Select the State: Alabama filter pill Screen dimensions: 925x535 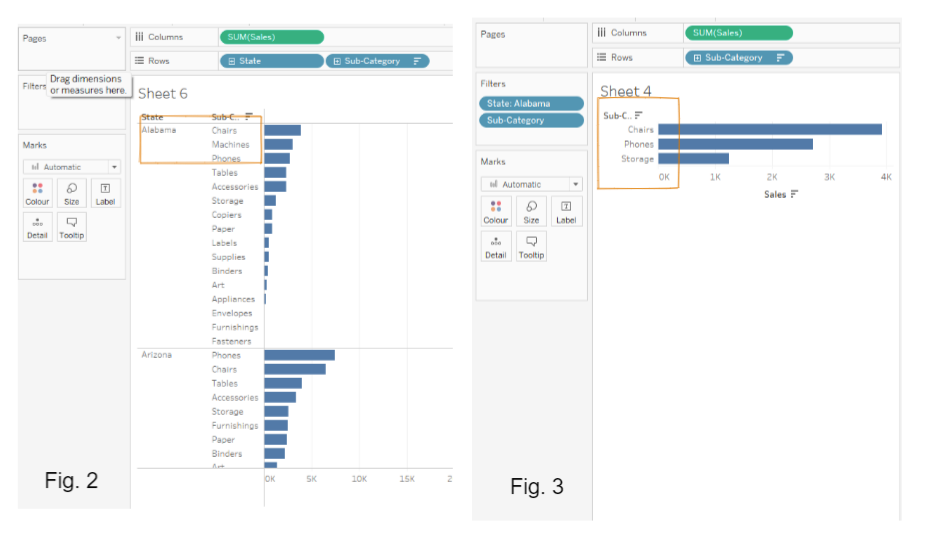click(531, 103)
